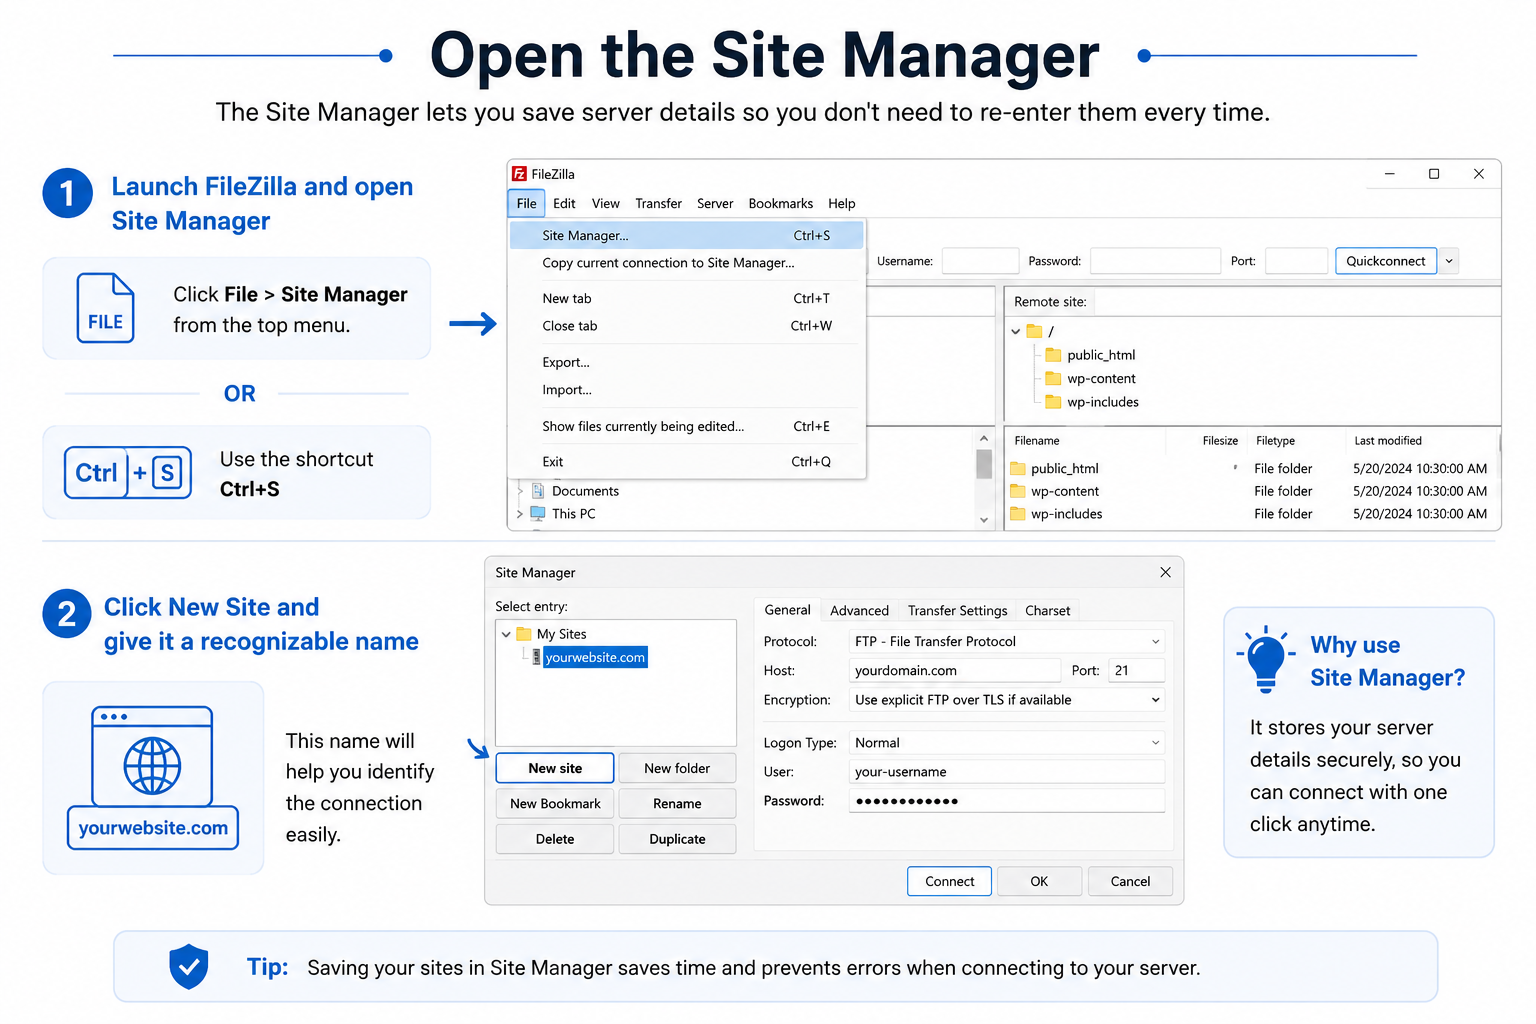Click the New Bookmark button
Viewport: 1536px width, 1024px height.
click(555, 804)
